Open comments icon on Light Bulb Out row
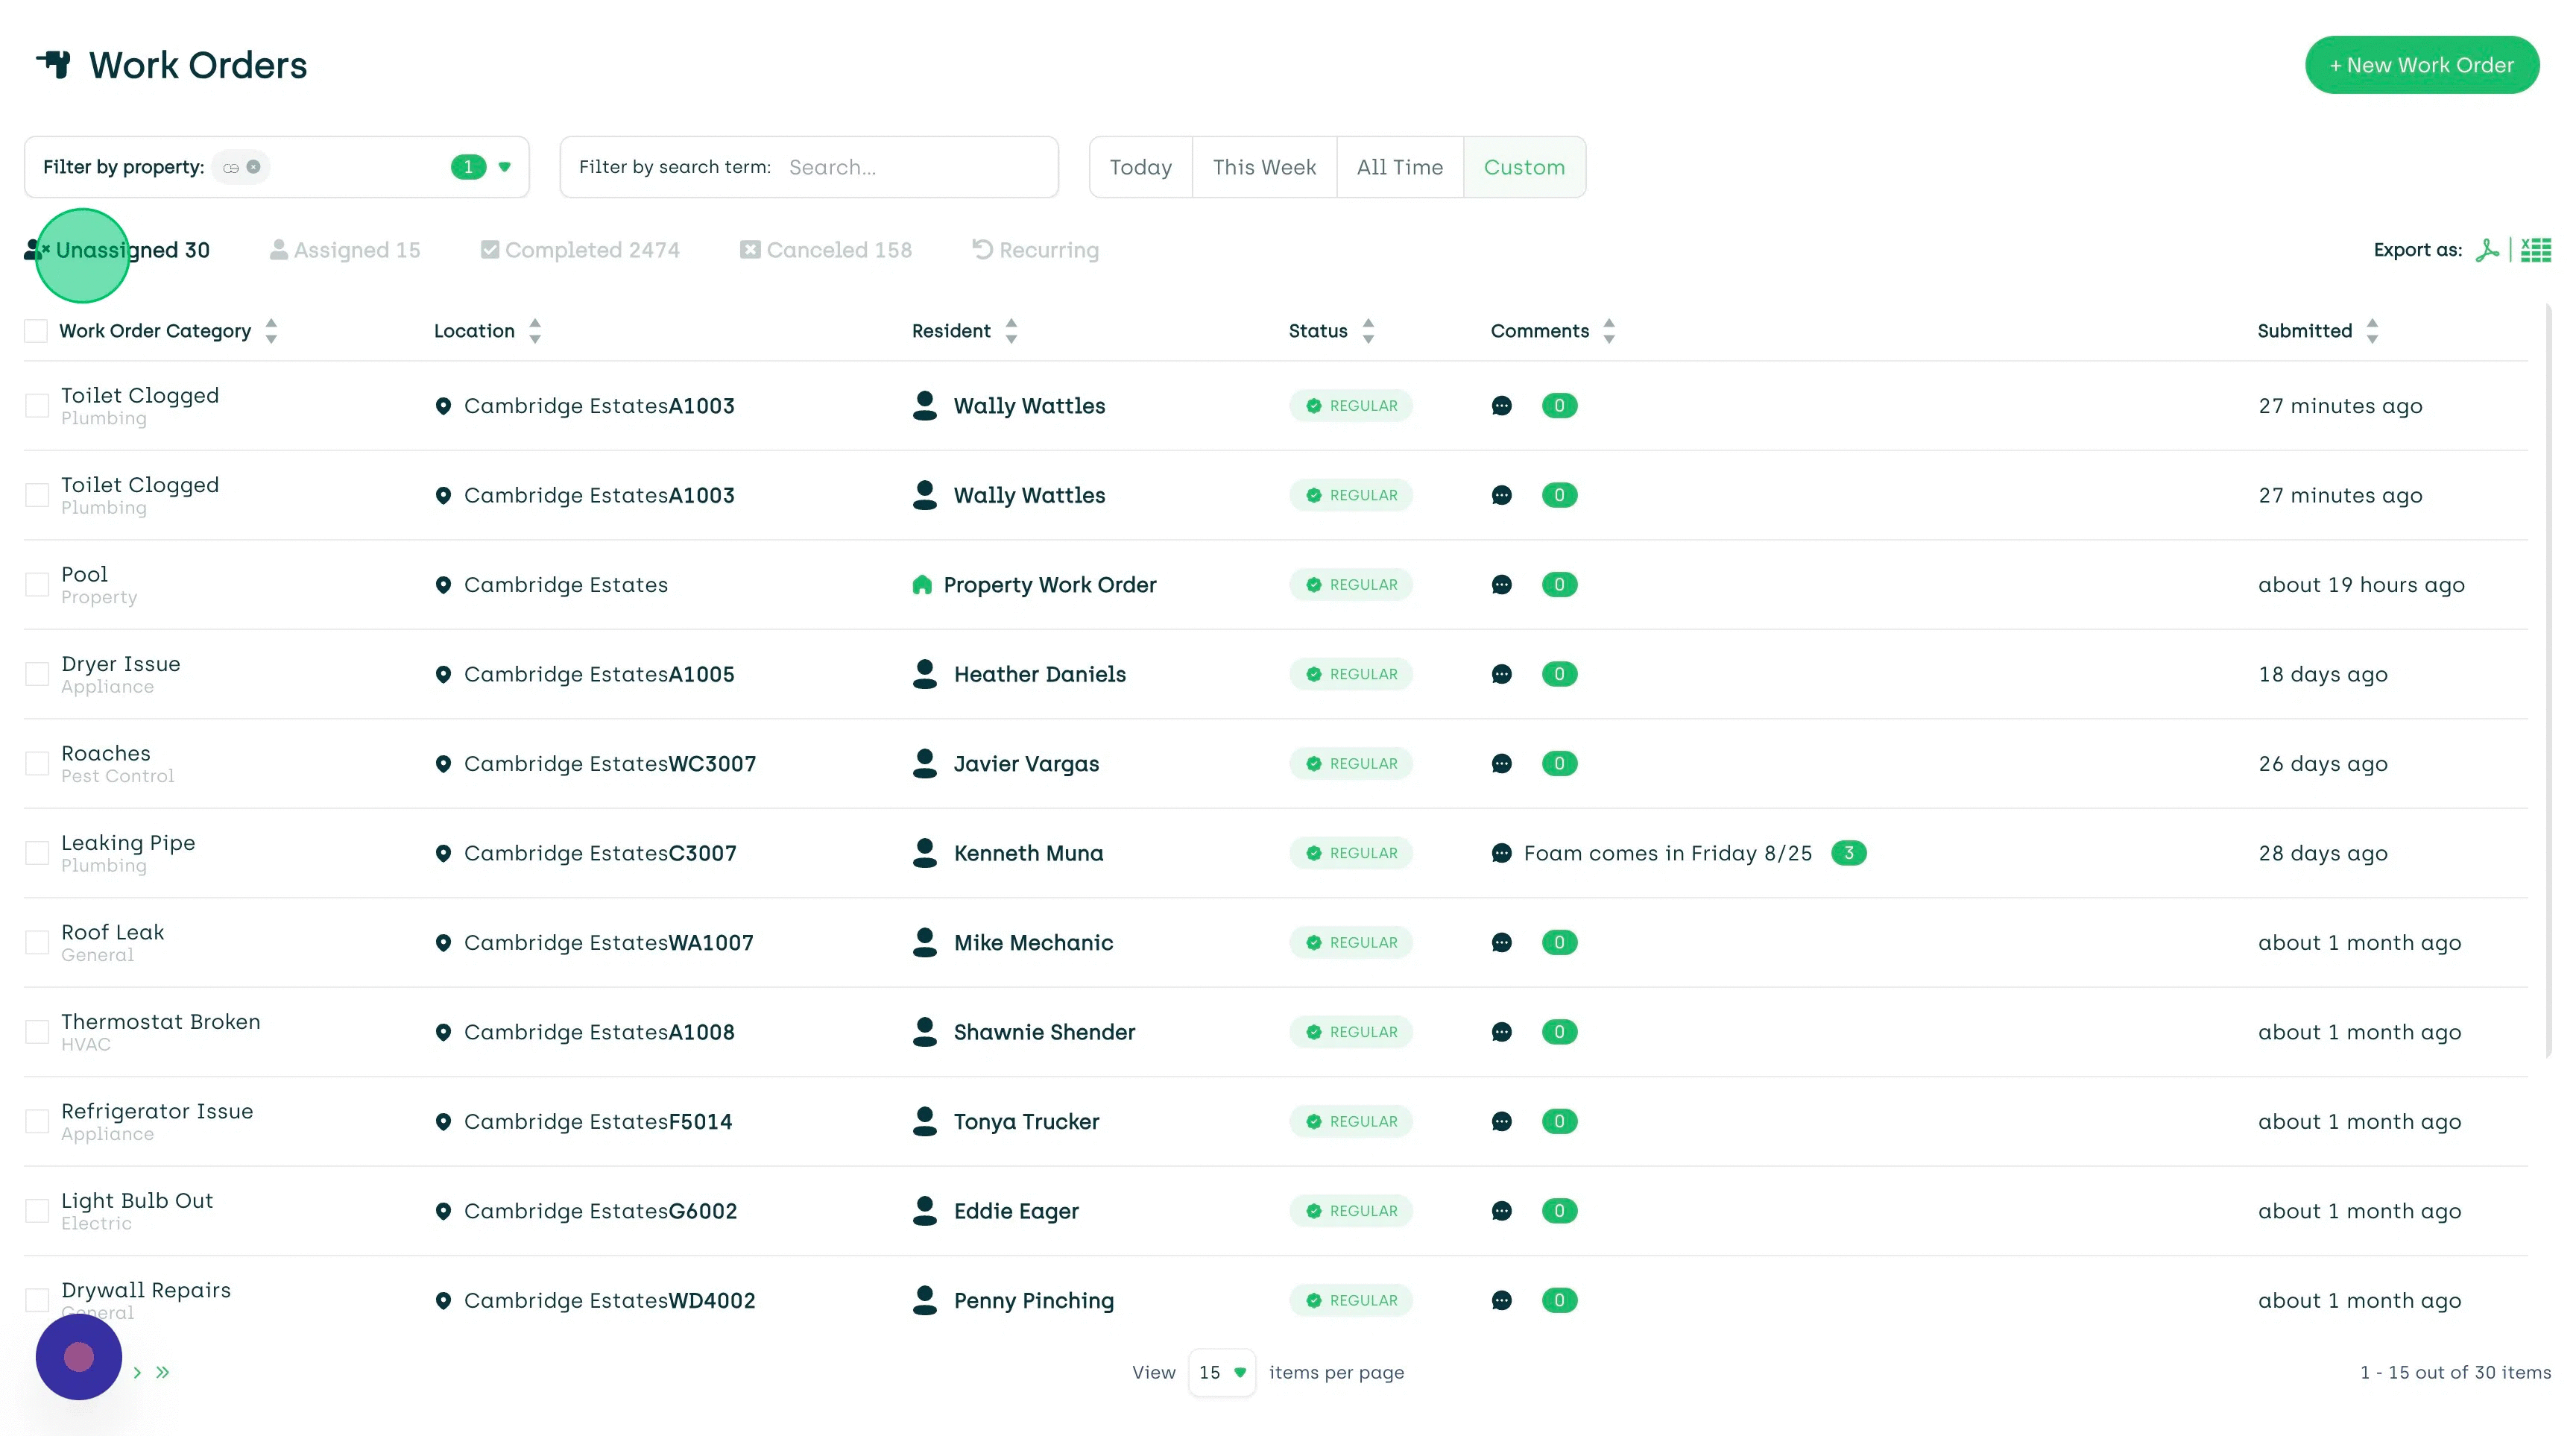The height and width of the screenshot is (1436, 2576). [1501, 1211]
